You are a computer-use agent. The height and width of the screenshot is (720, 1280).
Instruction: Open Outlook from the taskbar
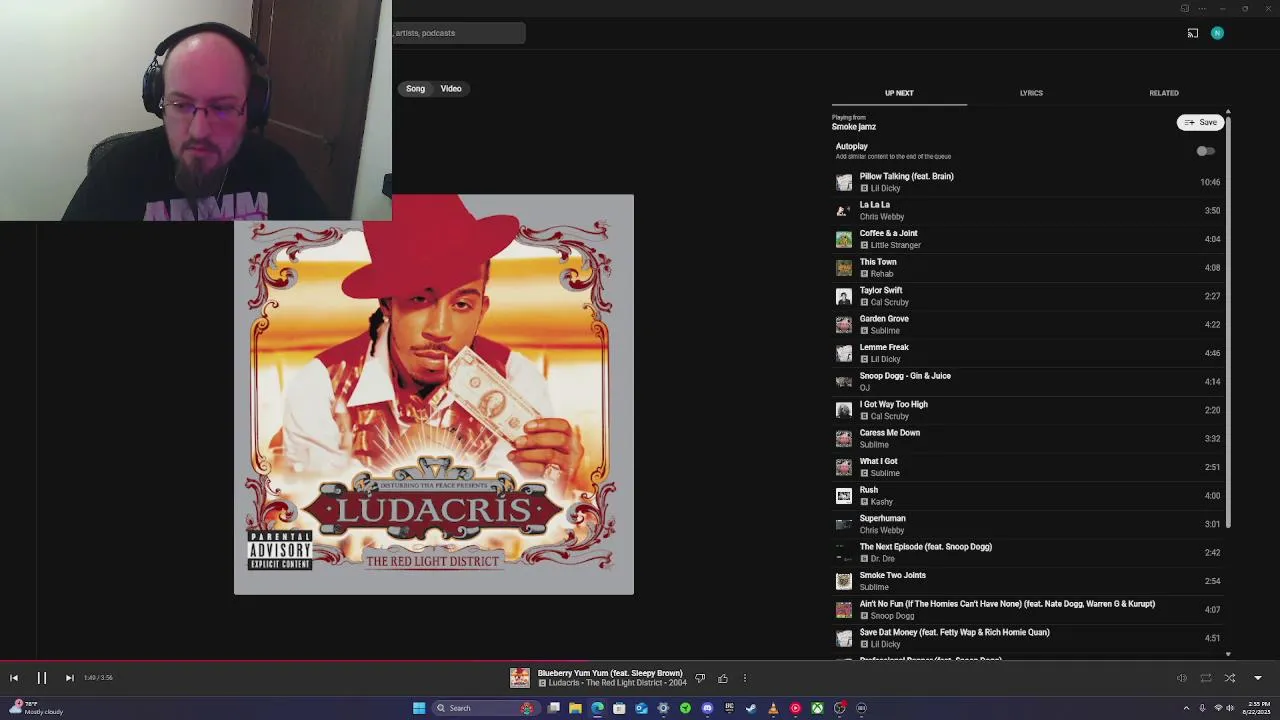click(x=641, y=708)
